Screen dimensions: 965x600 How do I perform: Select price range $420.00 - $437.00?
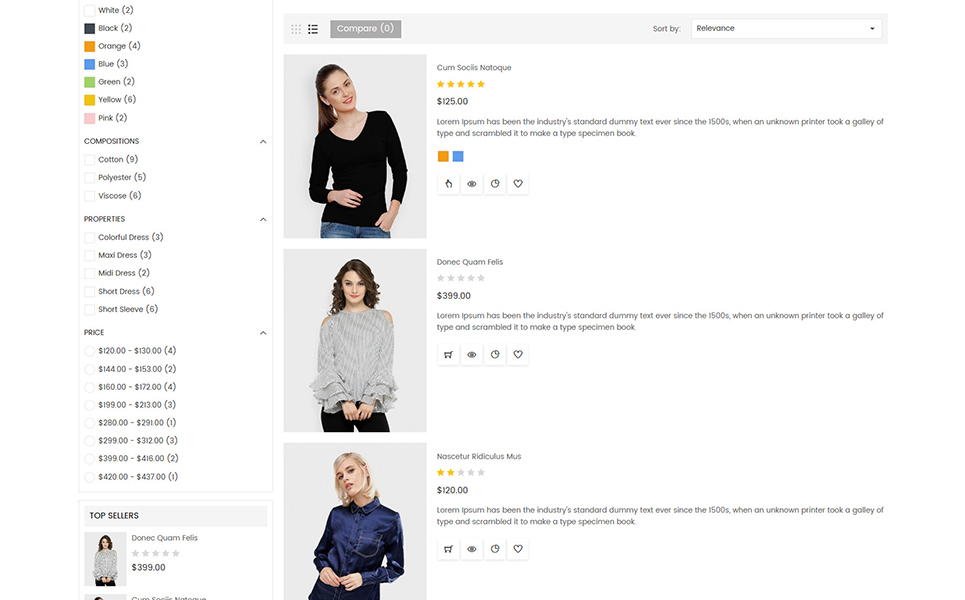click(x=89, y=478)
